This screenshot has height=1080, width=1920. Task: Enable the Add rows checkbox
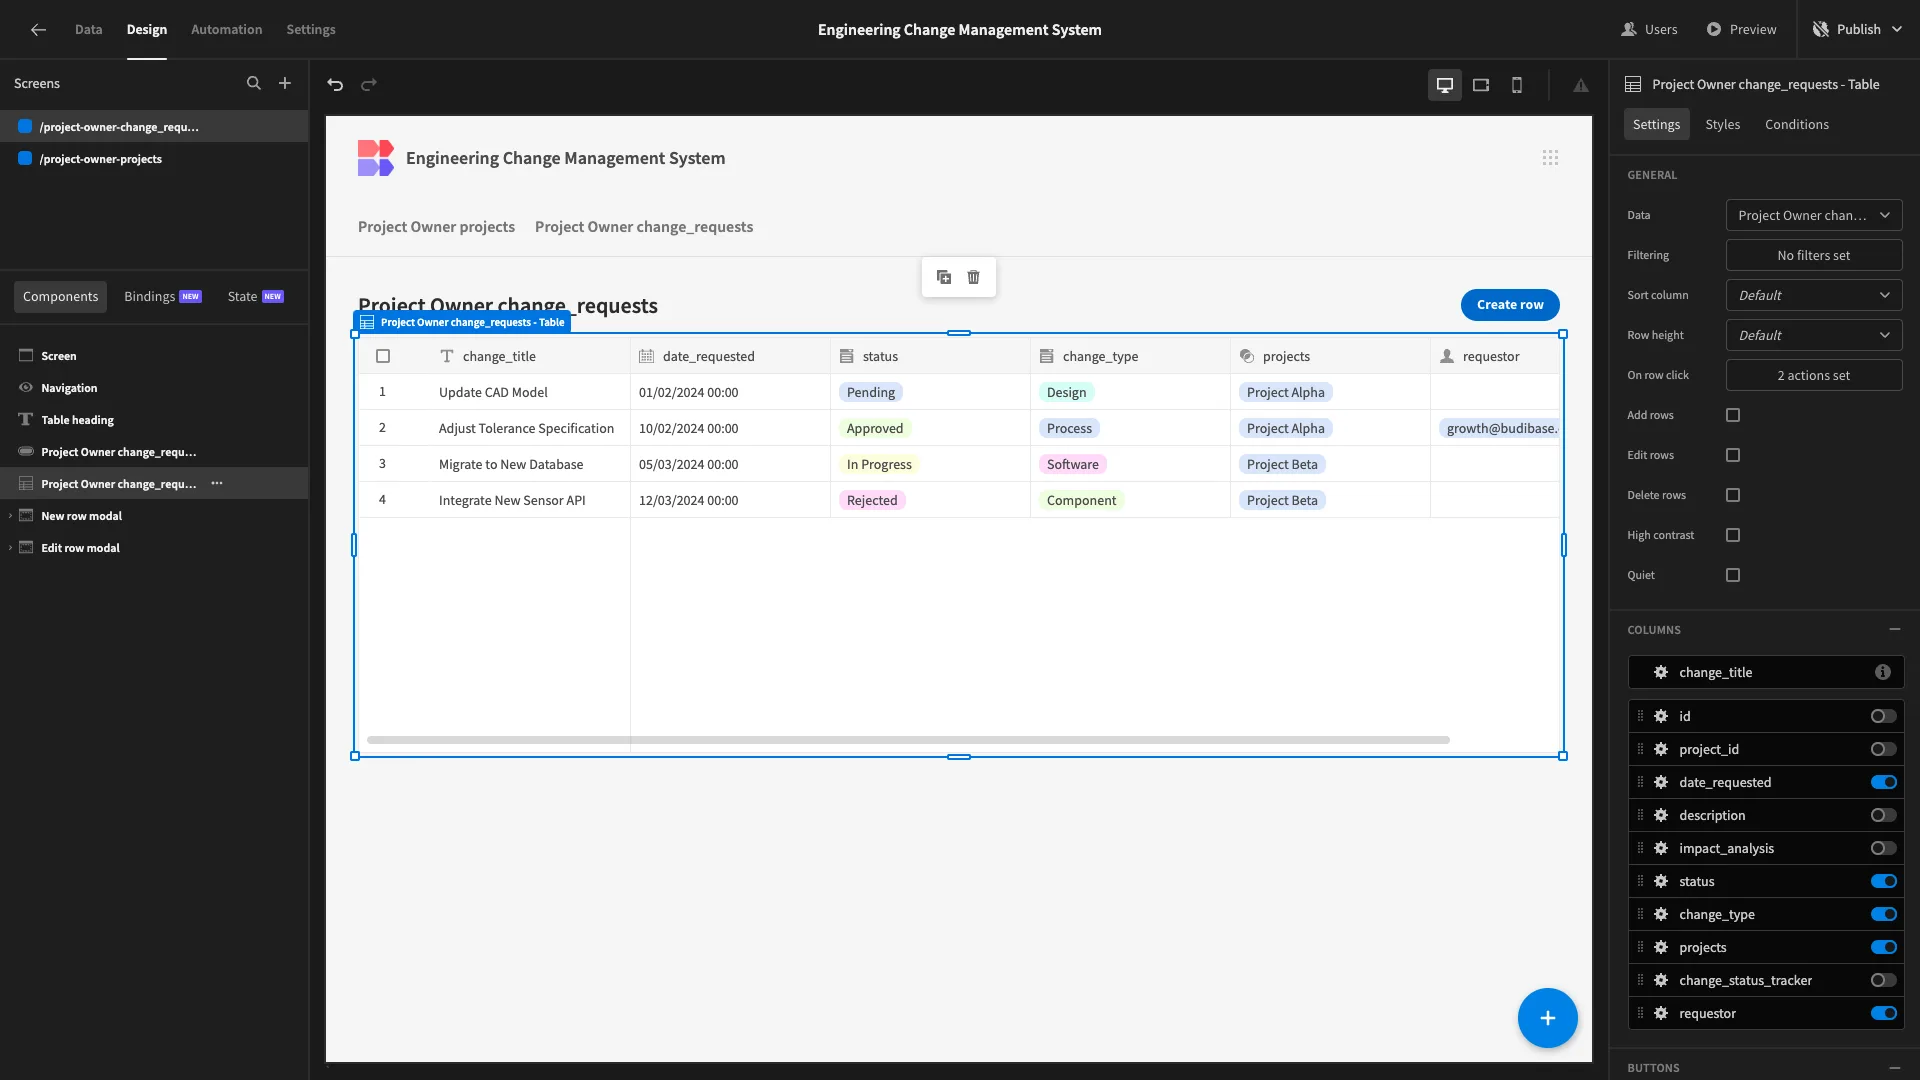pos(1733,415)
